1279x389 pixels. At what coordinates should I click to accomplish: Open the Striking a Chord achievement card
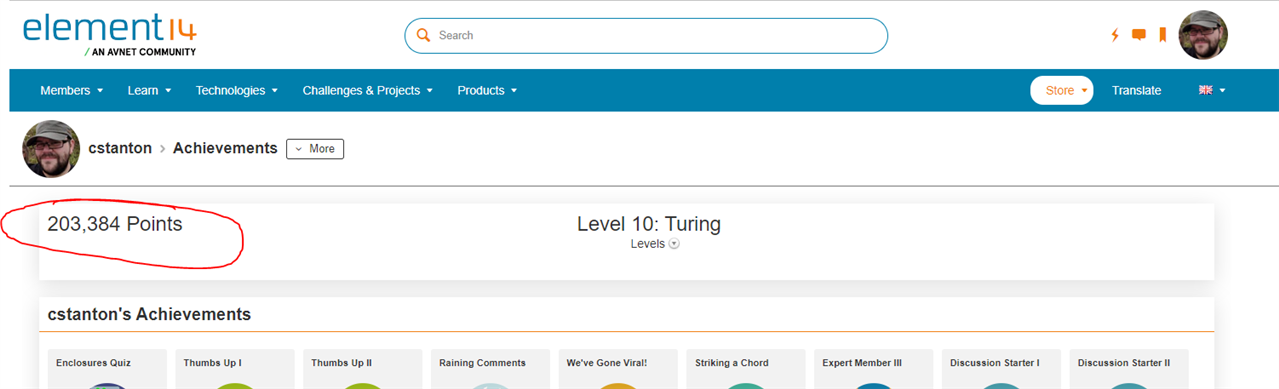(x=746, y=369)
